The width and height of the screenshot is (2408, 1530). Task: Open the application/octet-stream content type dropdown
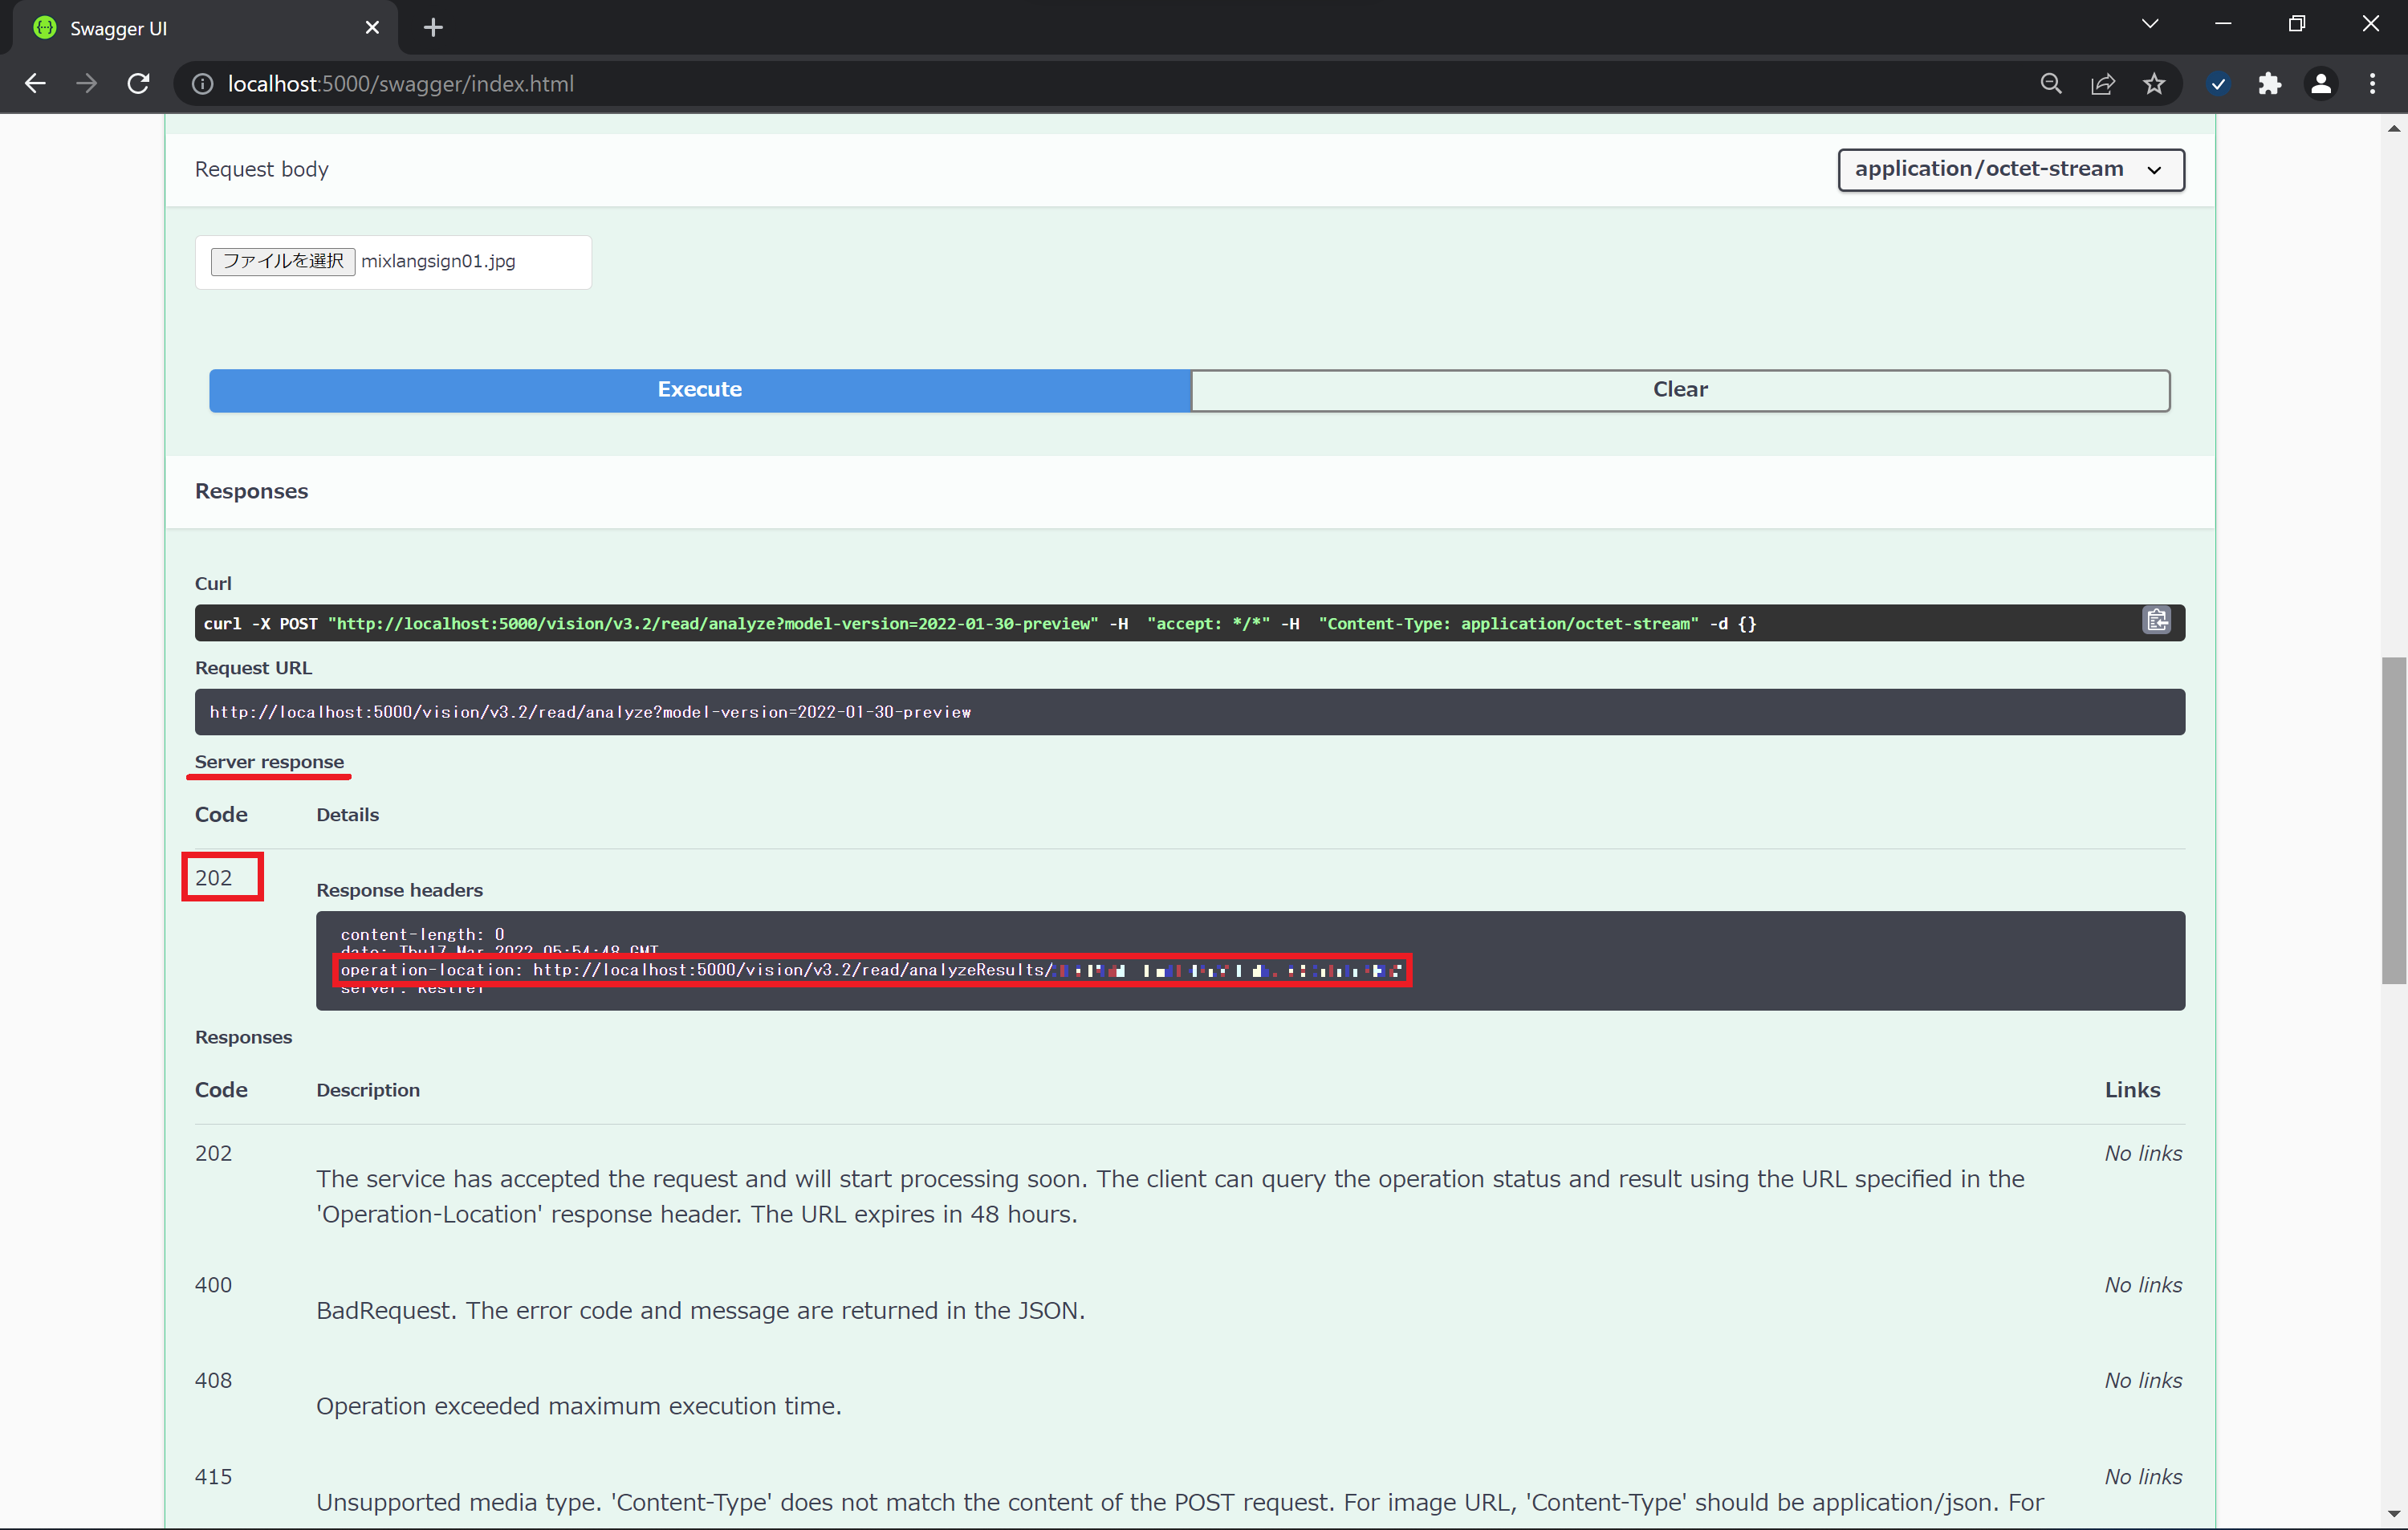pos(2010,169)
